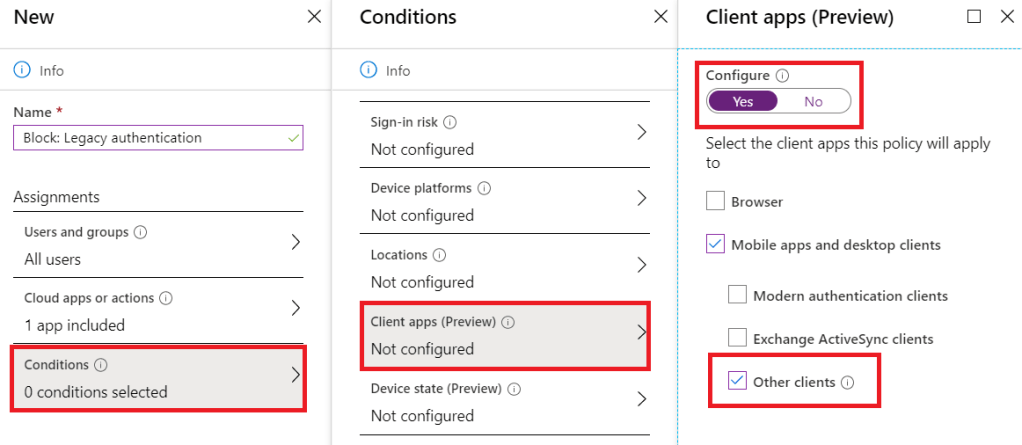Image resolution: width=1022 pixels, height=445 pixels.
Task: Click the info icon next to Sign-in risk
Action: [x=450, y=122]
